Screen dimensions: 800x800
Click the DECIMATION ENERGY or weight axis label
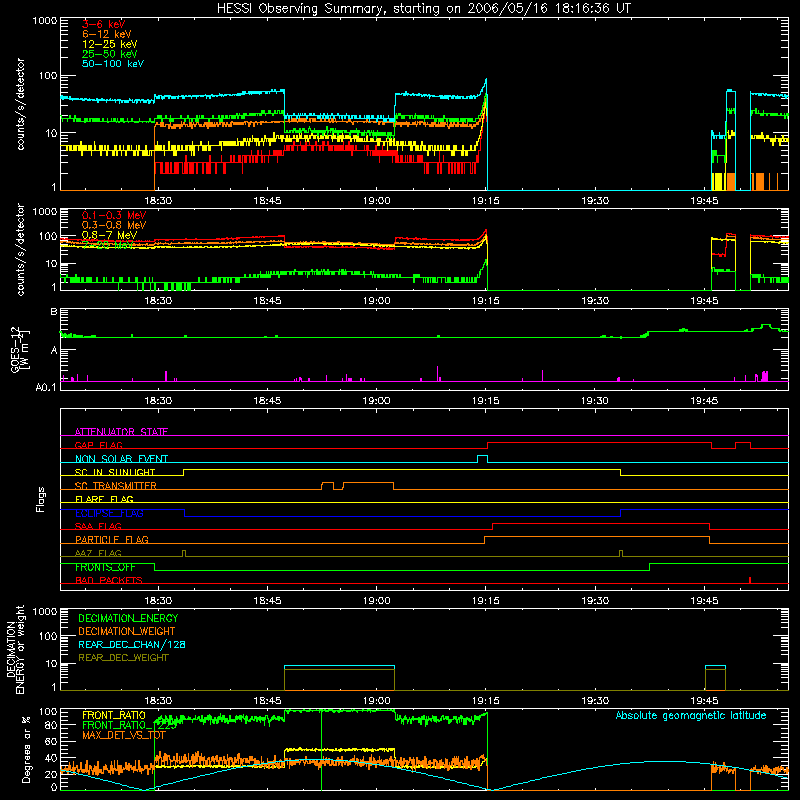(x=15, y=649)
